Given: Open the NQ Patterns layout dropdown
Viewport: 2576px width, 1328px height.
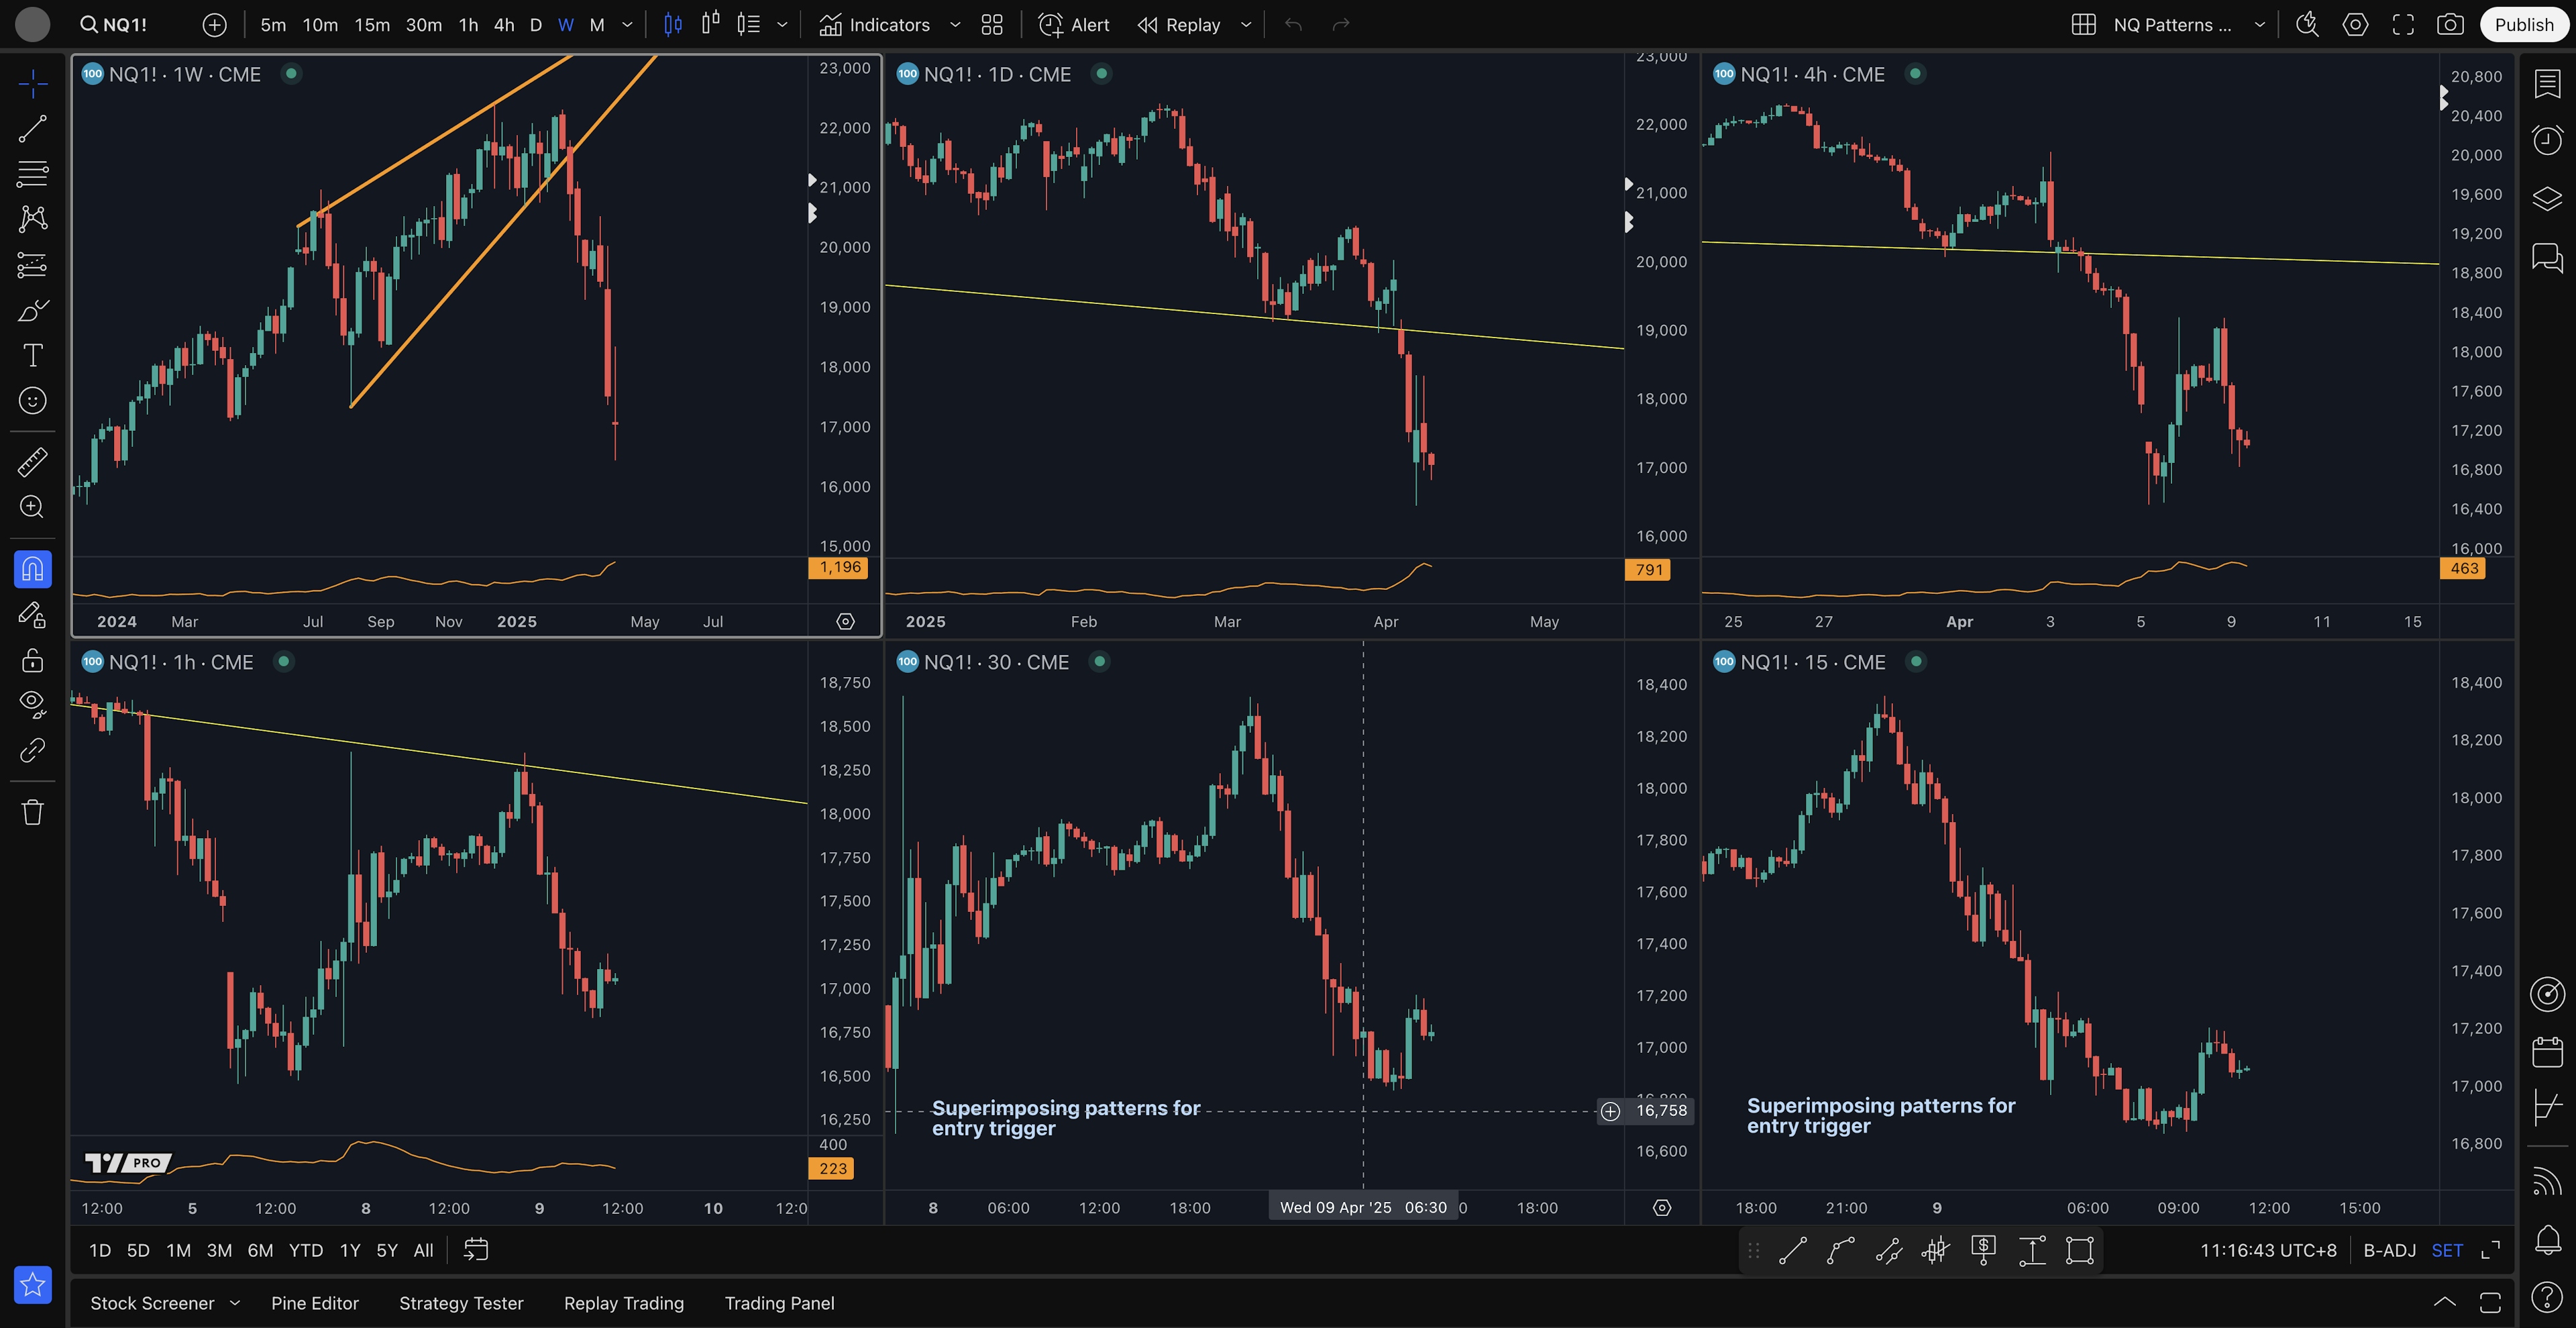Looking at the screenshot, I should [x=2260, y=25].
